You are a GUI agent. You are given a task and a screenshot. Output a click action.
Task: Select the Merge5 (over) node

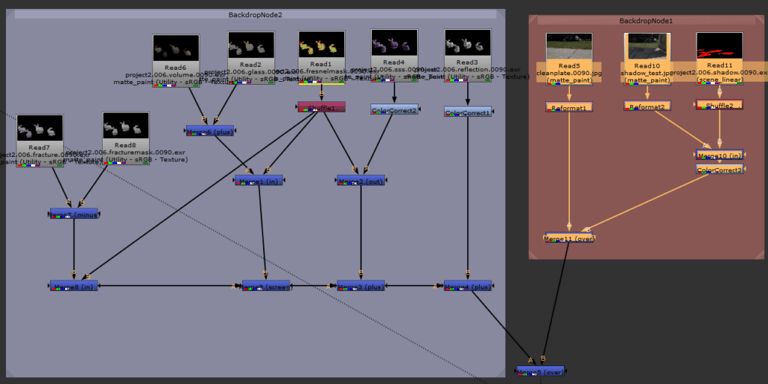pos(540,371)
